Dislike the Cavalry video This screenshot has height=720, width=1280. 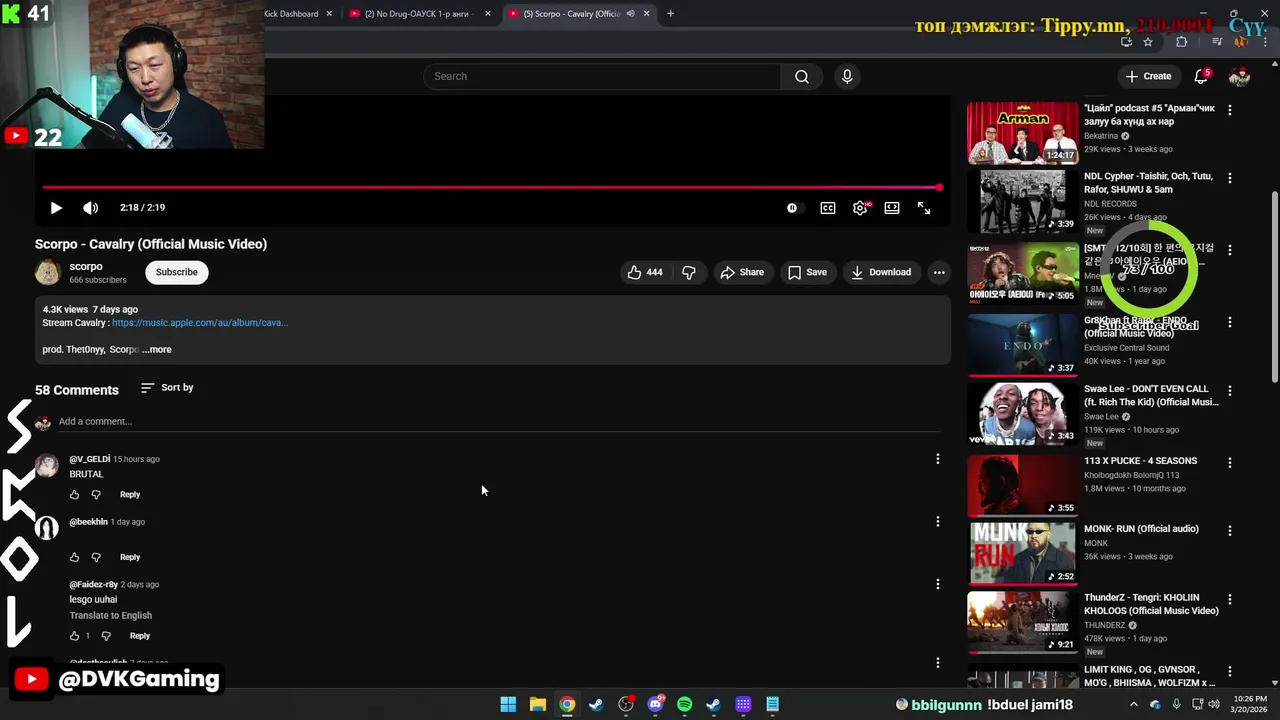pyautogui.click(x=689, y=272)
